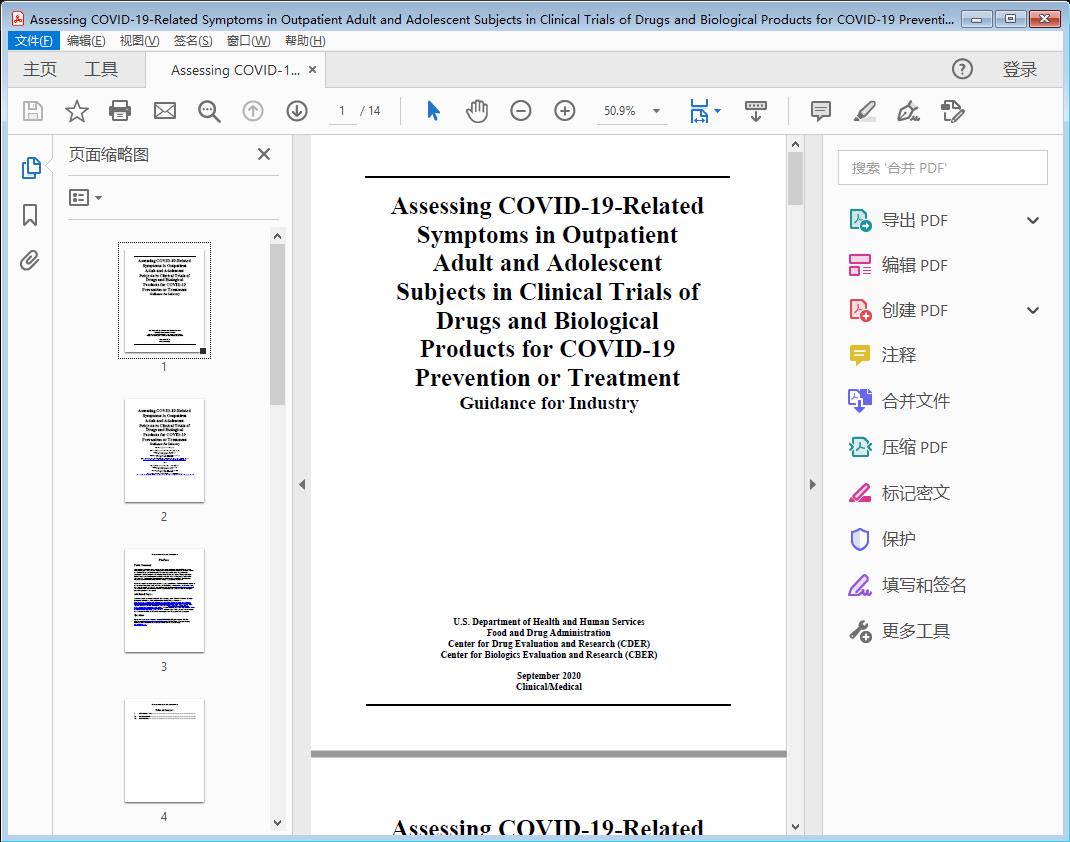Open 更多工具 from the right panel
This screenshot has height=842, width=1070.
pos(914,631)
